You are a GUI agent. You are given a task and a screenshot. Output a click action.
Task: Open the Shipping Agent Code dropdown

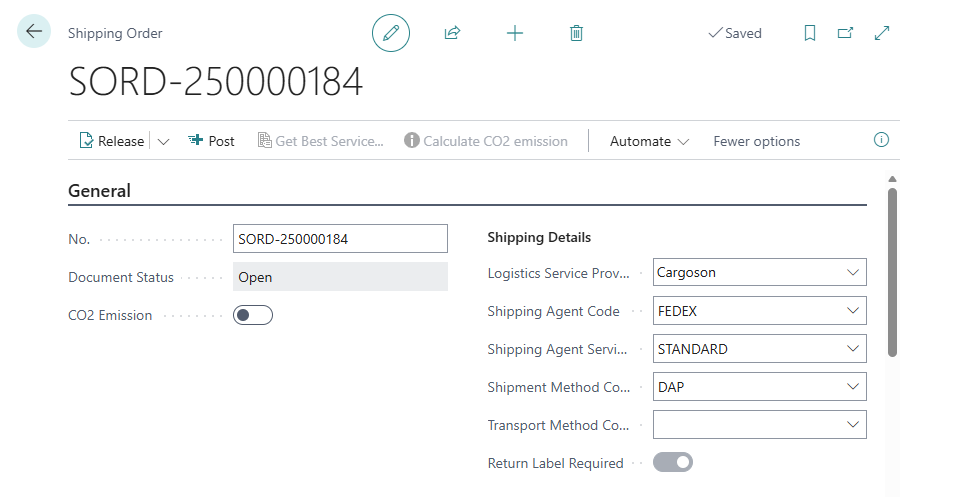coord(852,311)
